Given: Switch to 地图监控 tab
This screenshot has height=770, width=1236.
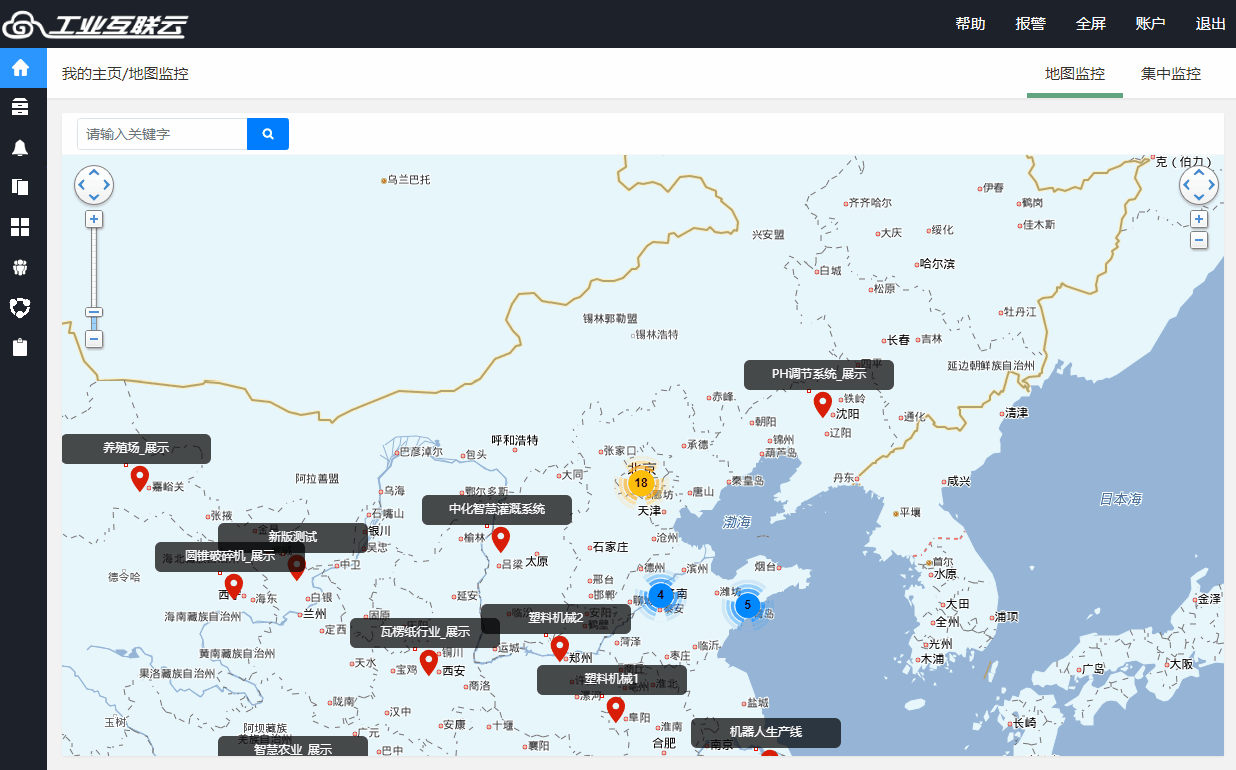Looking at the screenshot, I should 1075,74.
